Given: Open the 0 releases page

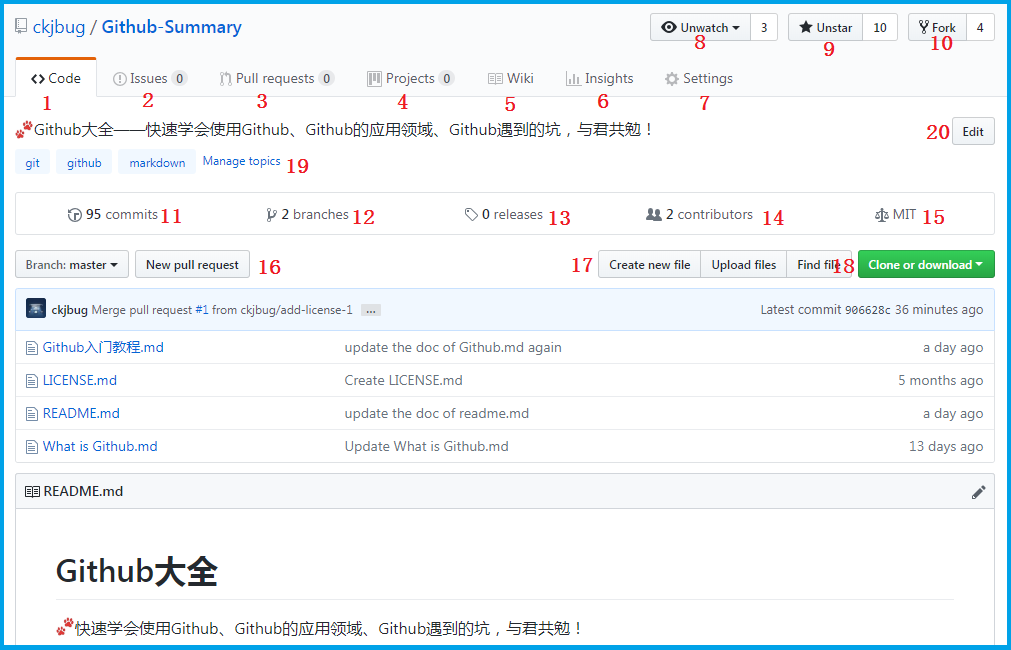Looking at the screenshot, I should coord(504,214).
